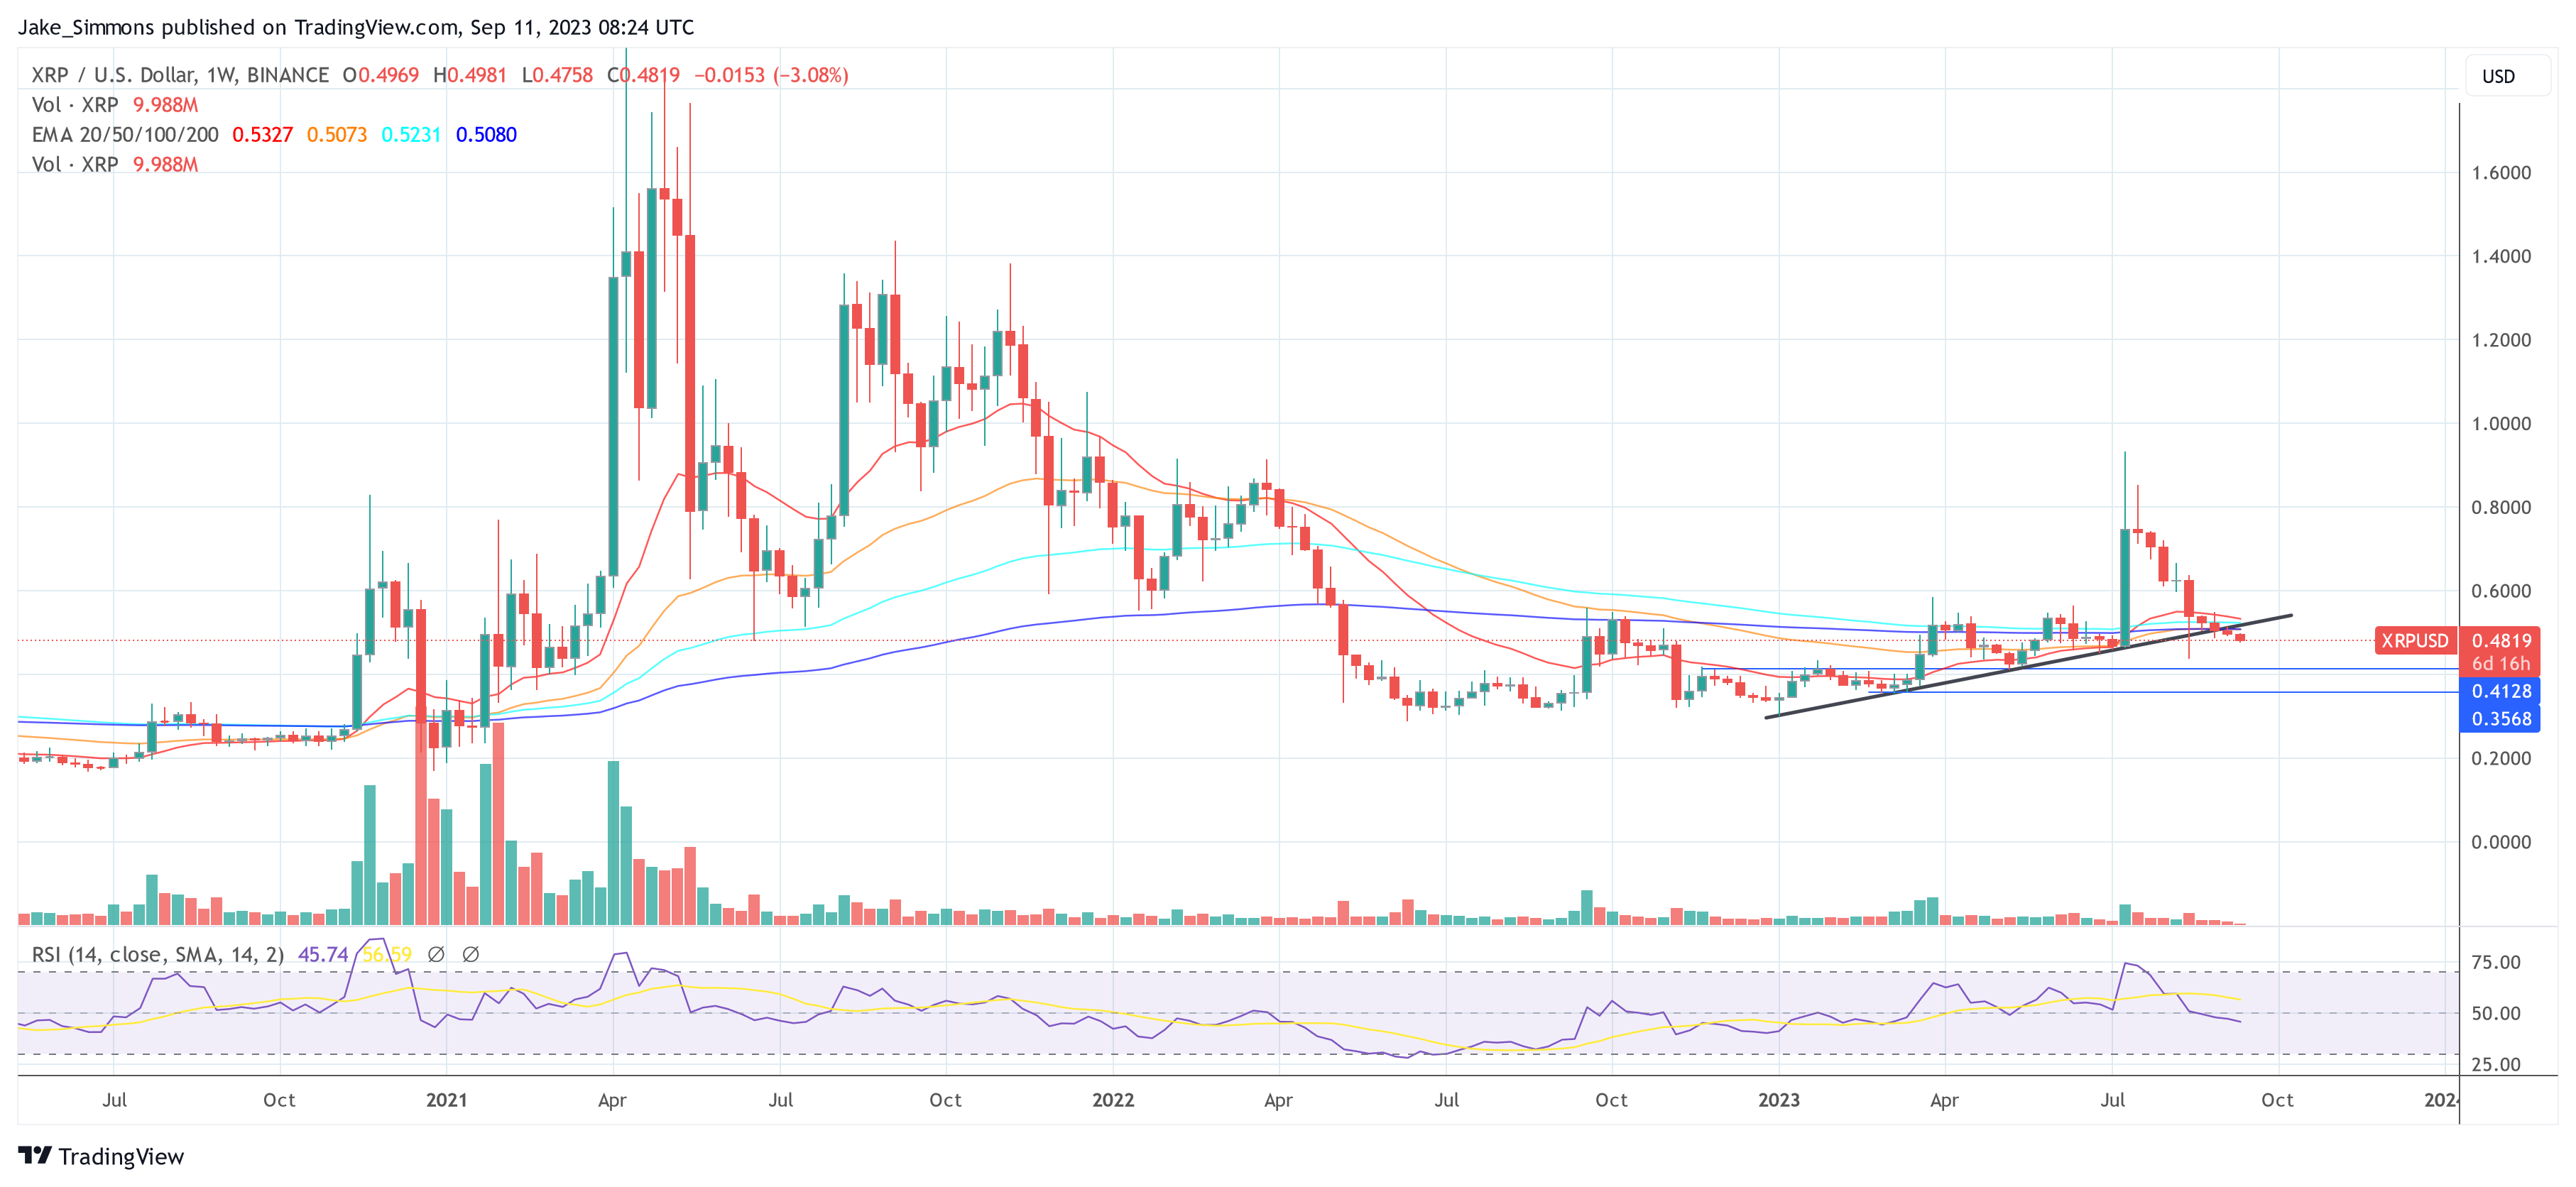Click the 0.3568 blue price level label
This screenshot has width=2576, height=1187.
(2500, 719)
